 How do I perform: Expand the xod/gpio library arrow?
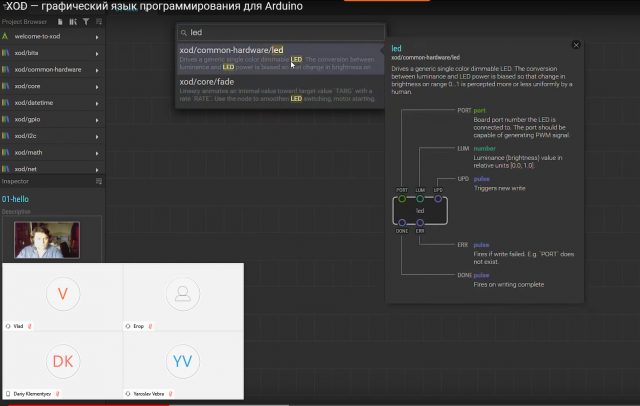(x=97, y=119)
